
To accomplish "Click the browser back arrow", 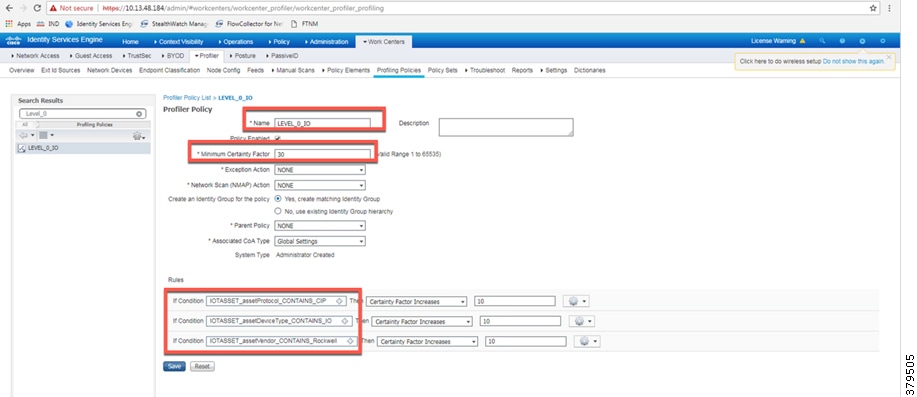I will pos(9,8).
